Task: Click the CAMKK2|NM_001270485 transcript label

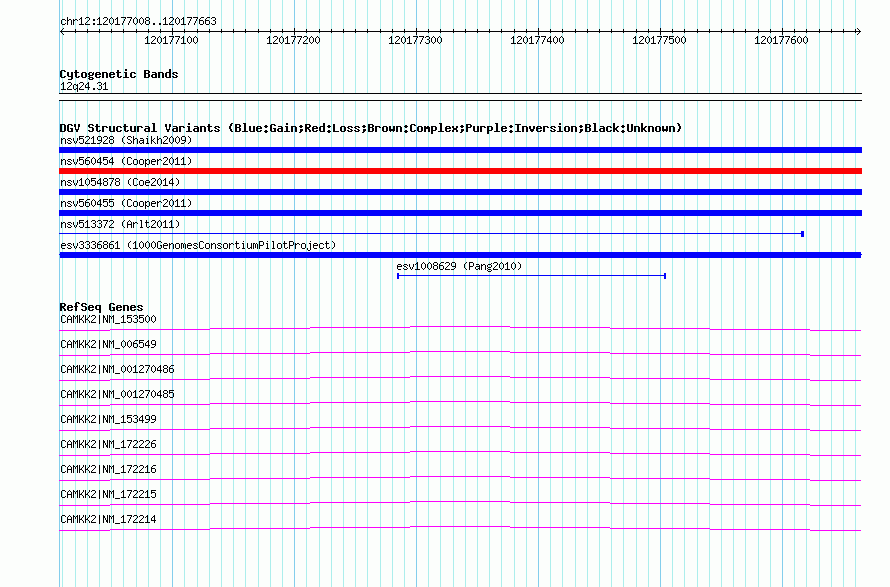Action: [117, 394]
